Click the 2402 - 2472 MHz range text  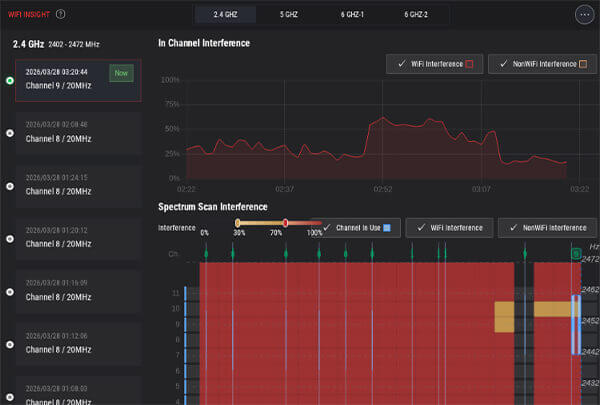point(74,44)
